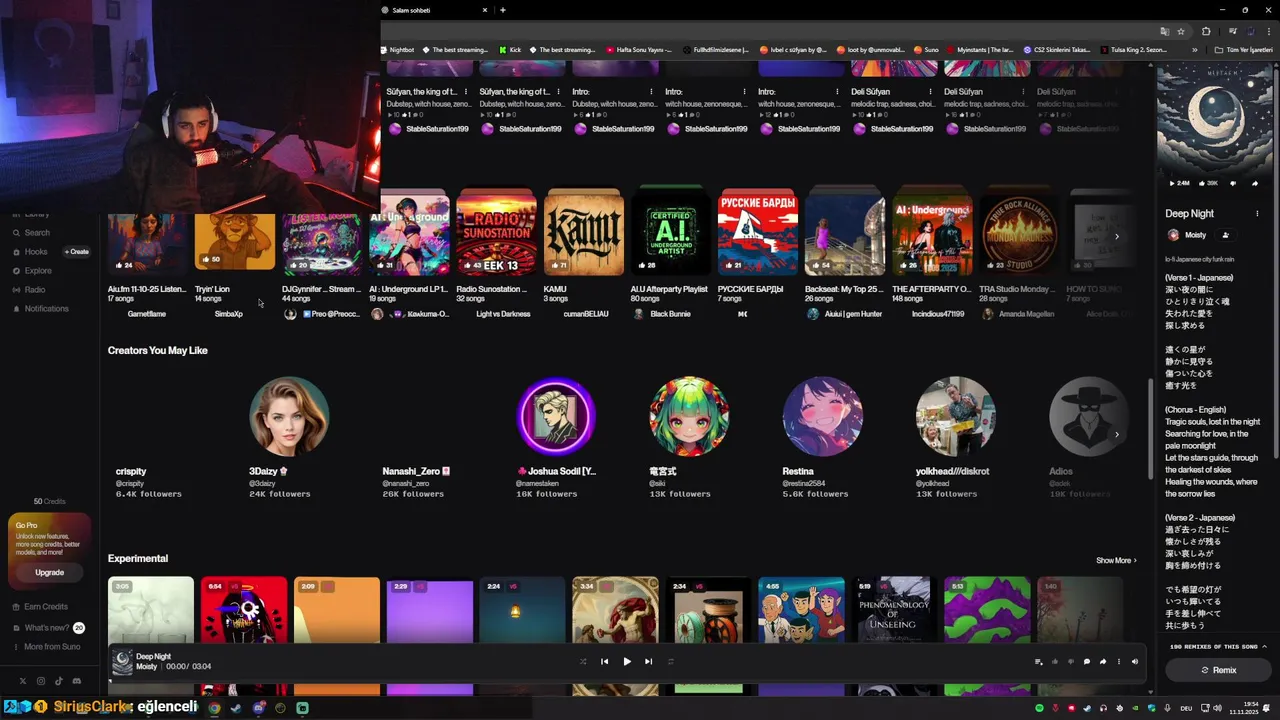Open Suno's TikTok icon
Viewport: 1280px width, 720px height.
[x=59, y=681]
